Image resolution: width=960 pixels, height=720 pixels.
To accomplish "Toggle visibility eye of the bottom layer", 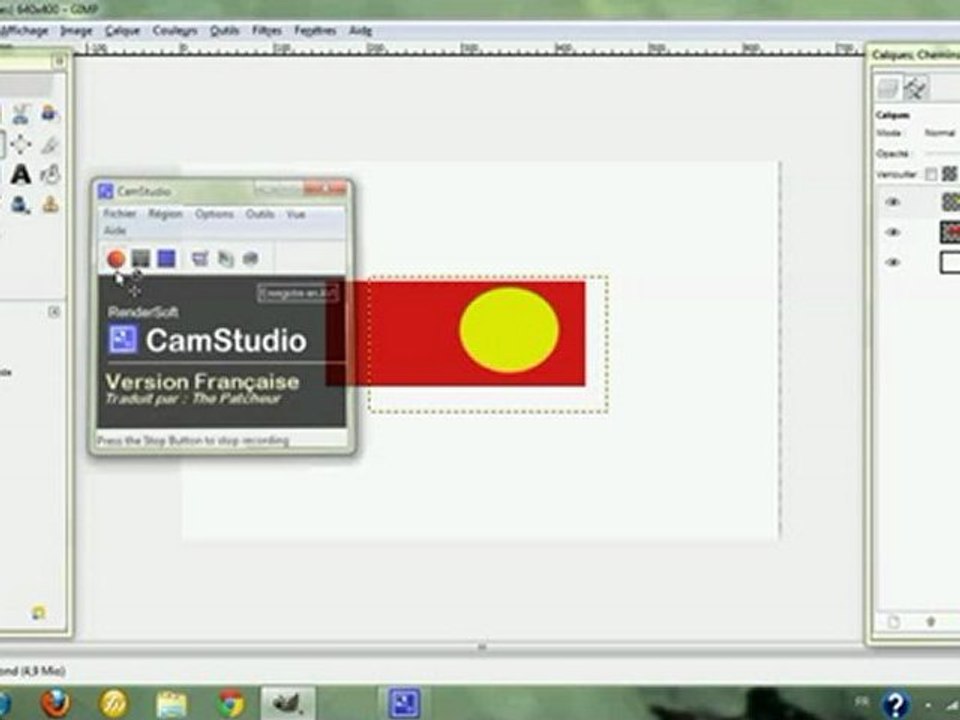I will [x=893, y=262].
